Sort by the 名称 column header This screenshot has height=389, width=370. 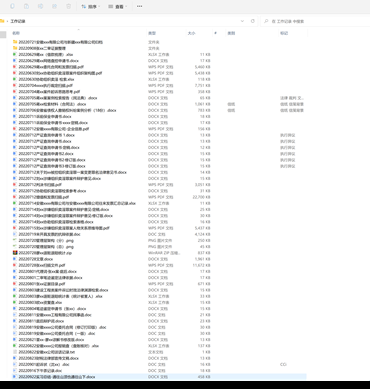(16, 33)
